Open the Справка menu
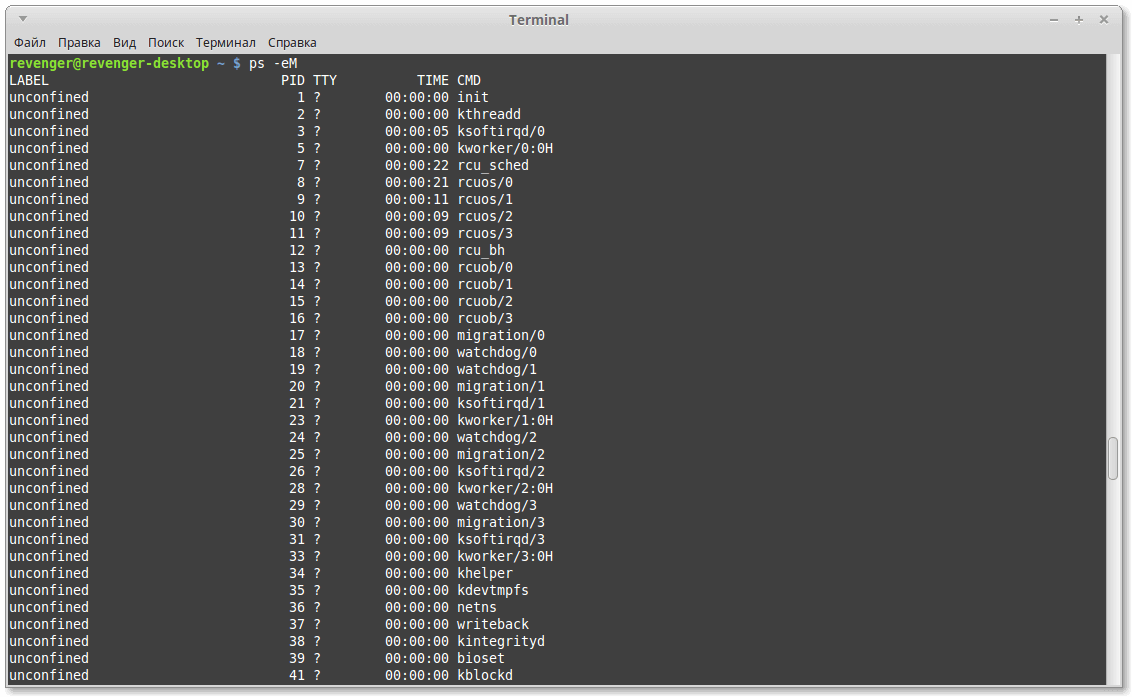Image resolution: width=1132 pixels, height=697 pixels. click(292, 43)
